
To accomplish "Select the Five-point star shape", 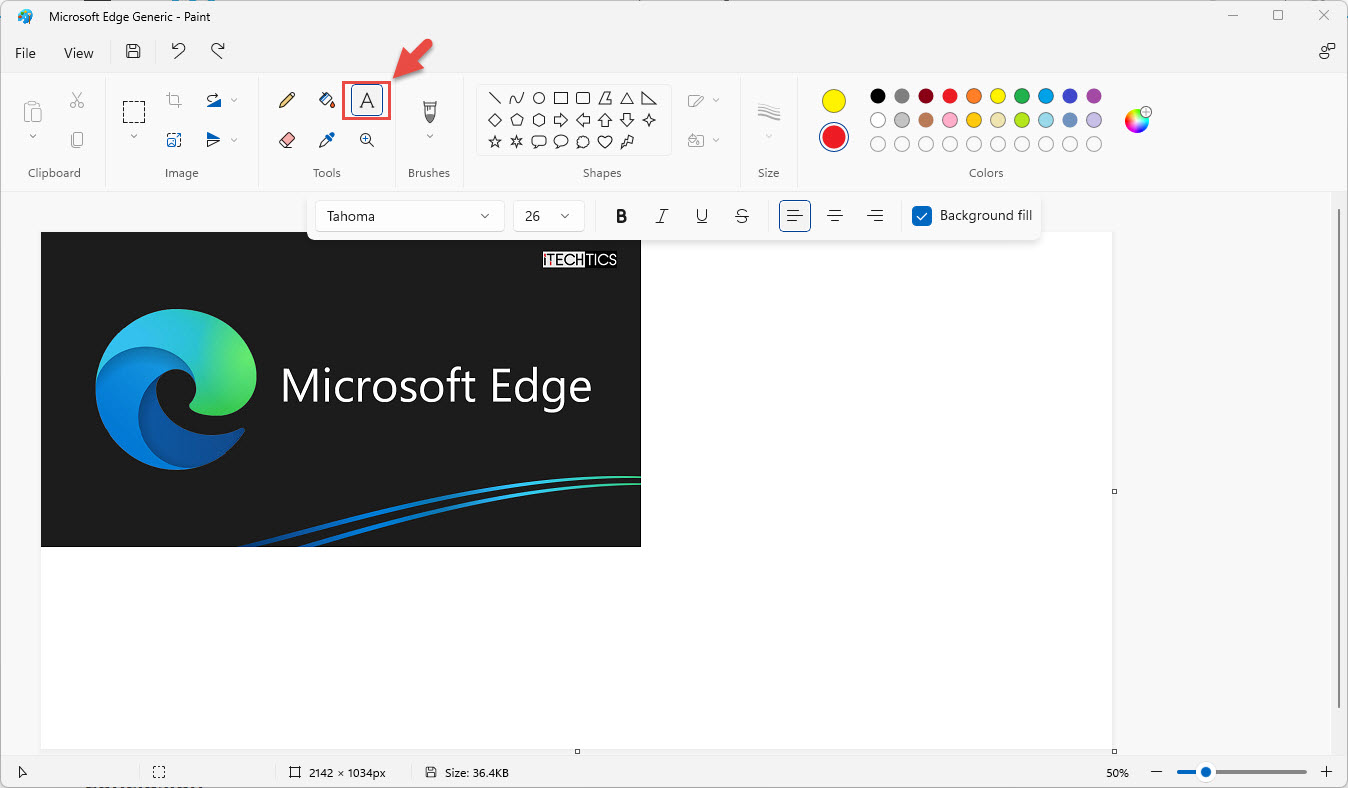I will (494, 142).
